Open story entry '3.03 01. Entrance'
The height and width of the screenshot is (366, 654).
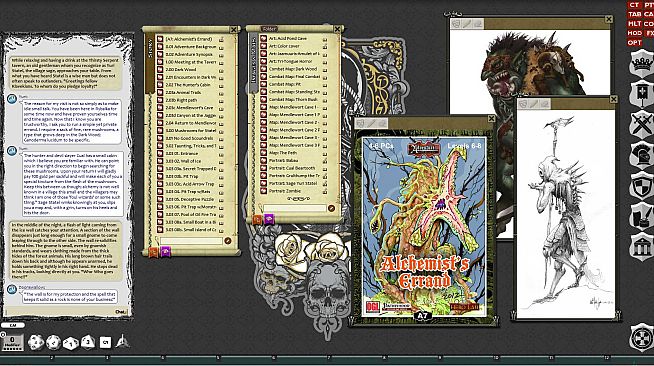(182, 154)
